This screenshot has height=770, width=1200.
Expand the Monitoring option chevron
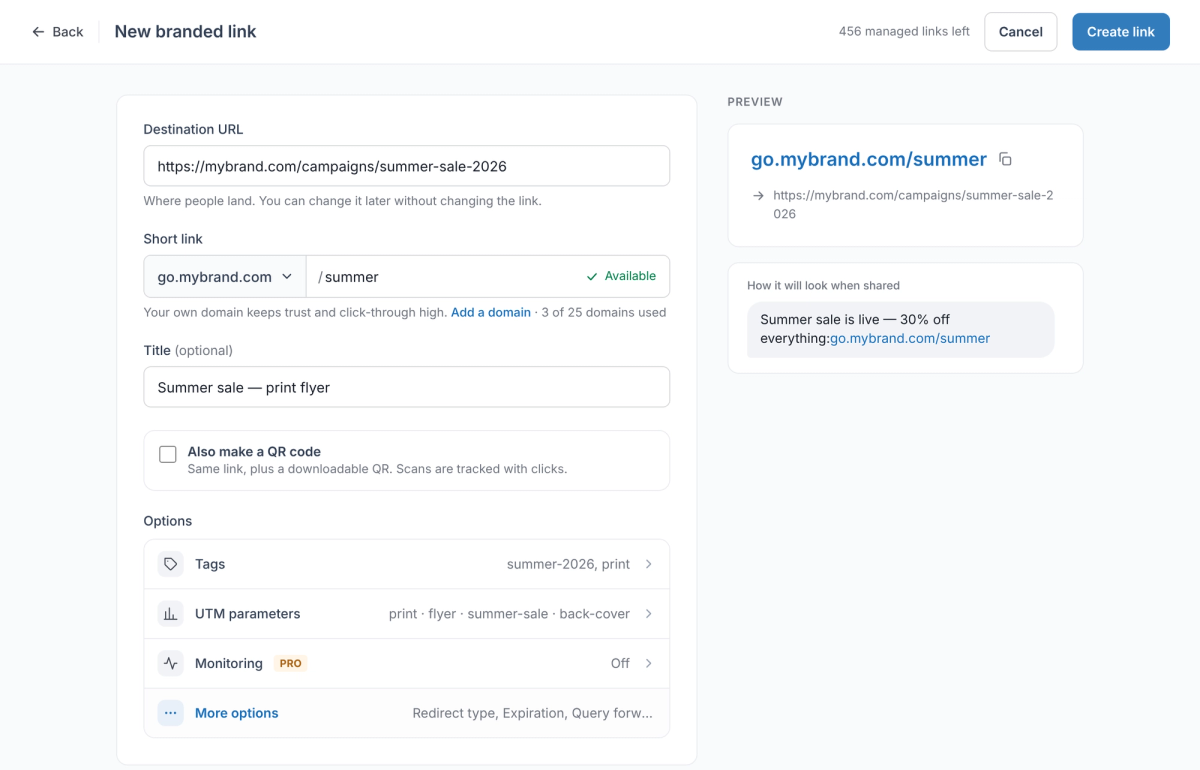pos(648,663)
